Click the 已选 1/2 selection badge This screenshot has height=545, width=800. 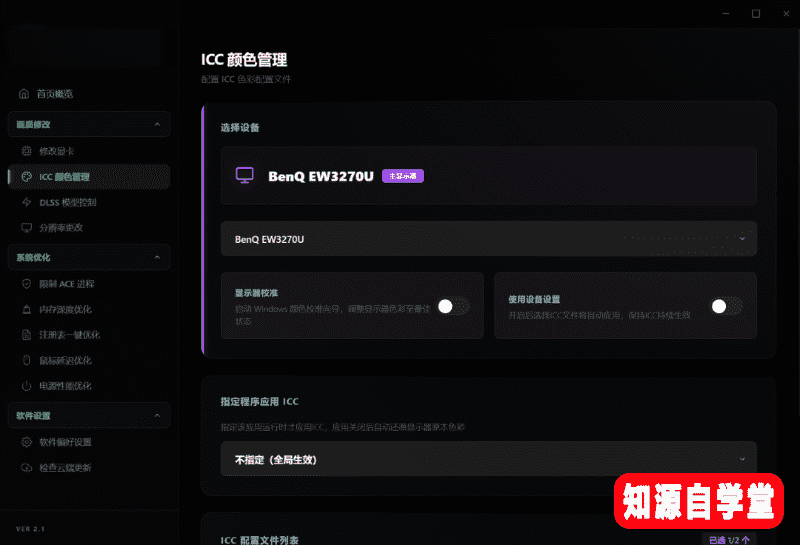pyautogui.click(x=730, y=540)
